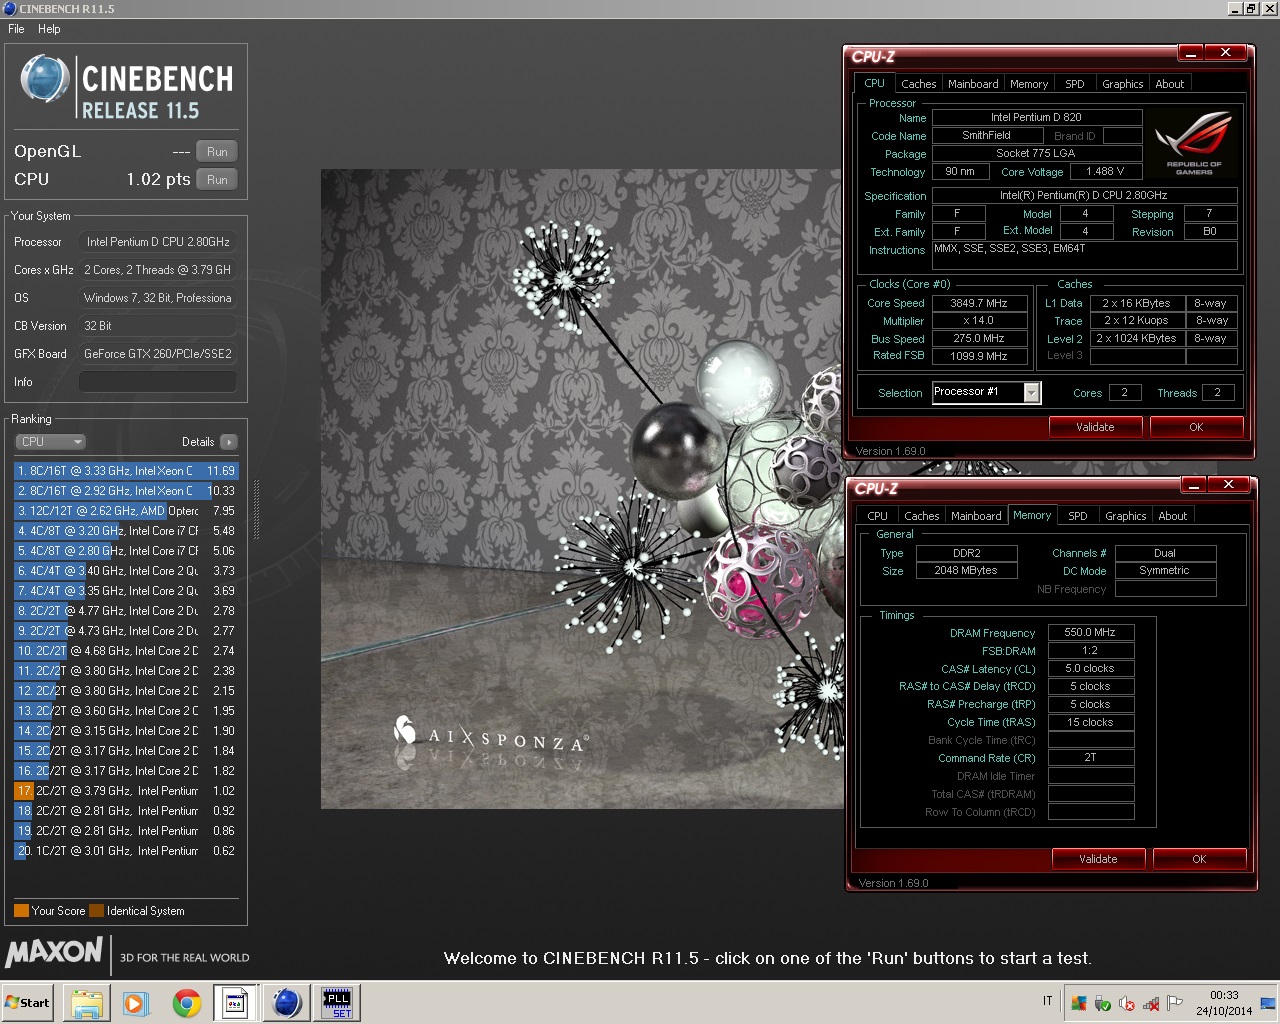Open the PLL SET taskbar application

(338, 1002)
